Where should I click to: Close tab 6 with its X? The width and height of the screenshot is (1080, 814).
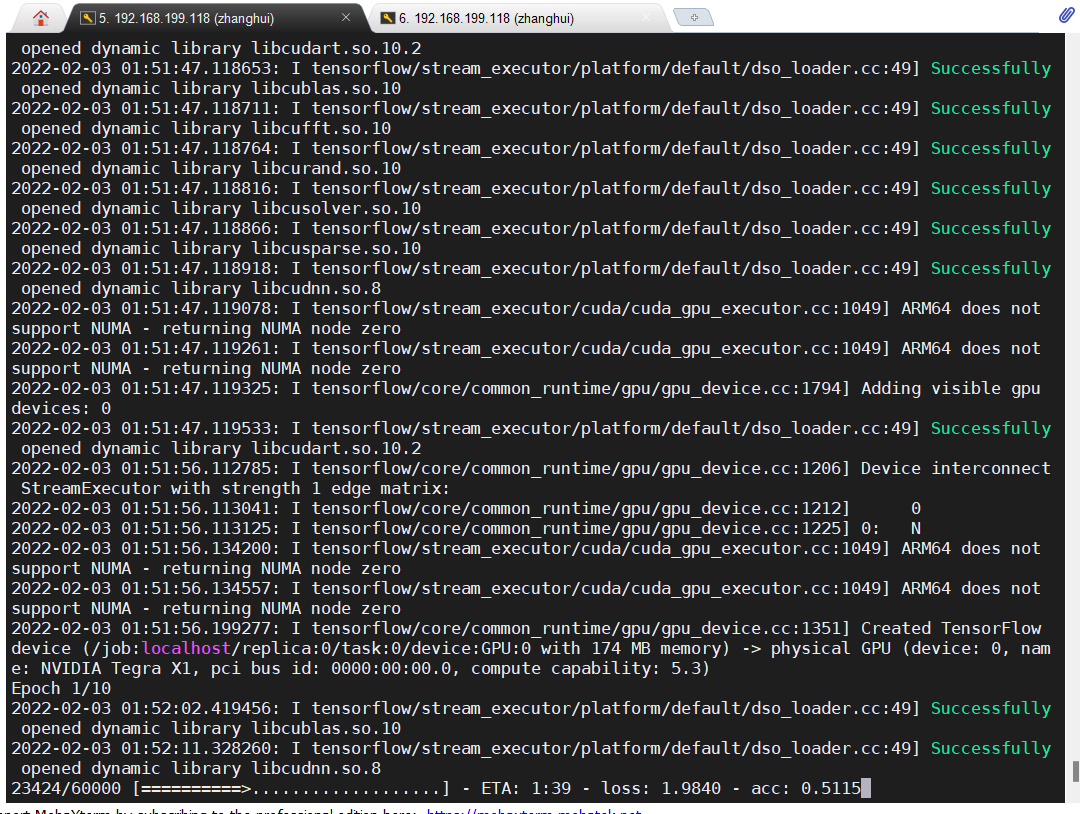(646, 17)
